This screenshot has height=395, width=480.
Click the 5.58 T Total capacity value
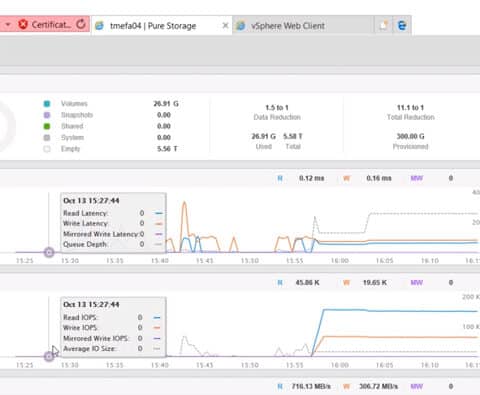(293, 136)
